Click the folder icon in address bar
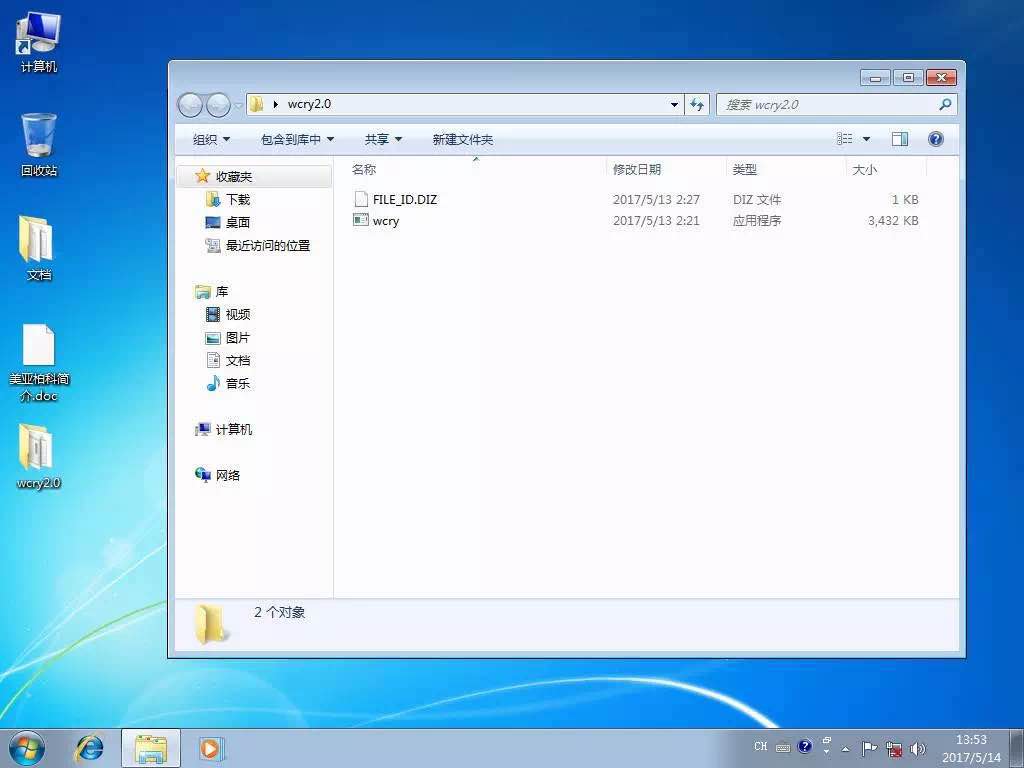This screenshot has width=1024, height=768. point(256,104)
